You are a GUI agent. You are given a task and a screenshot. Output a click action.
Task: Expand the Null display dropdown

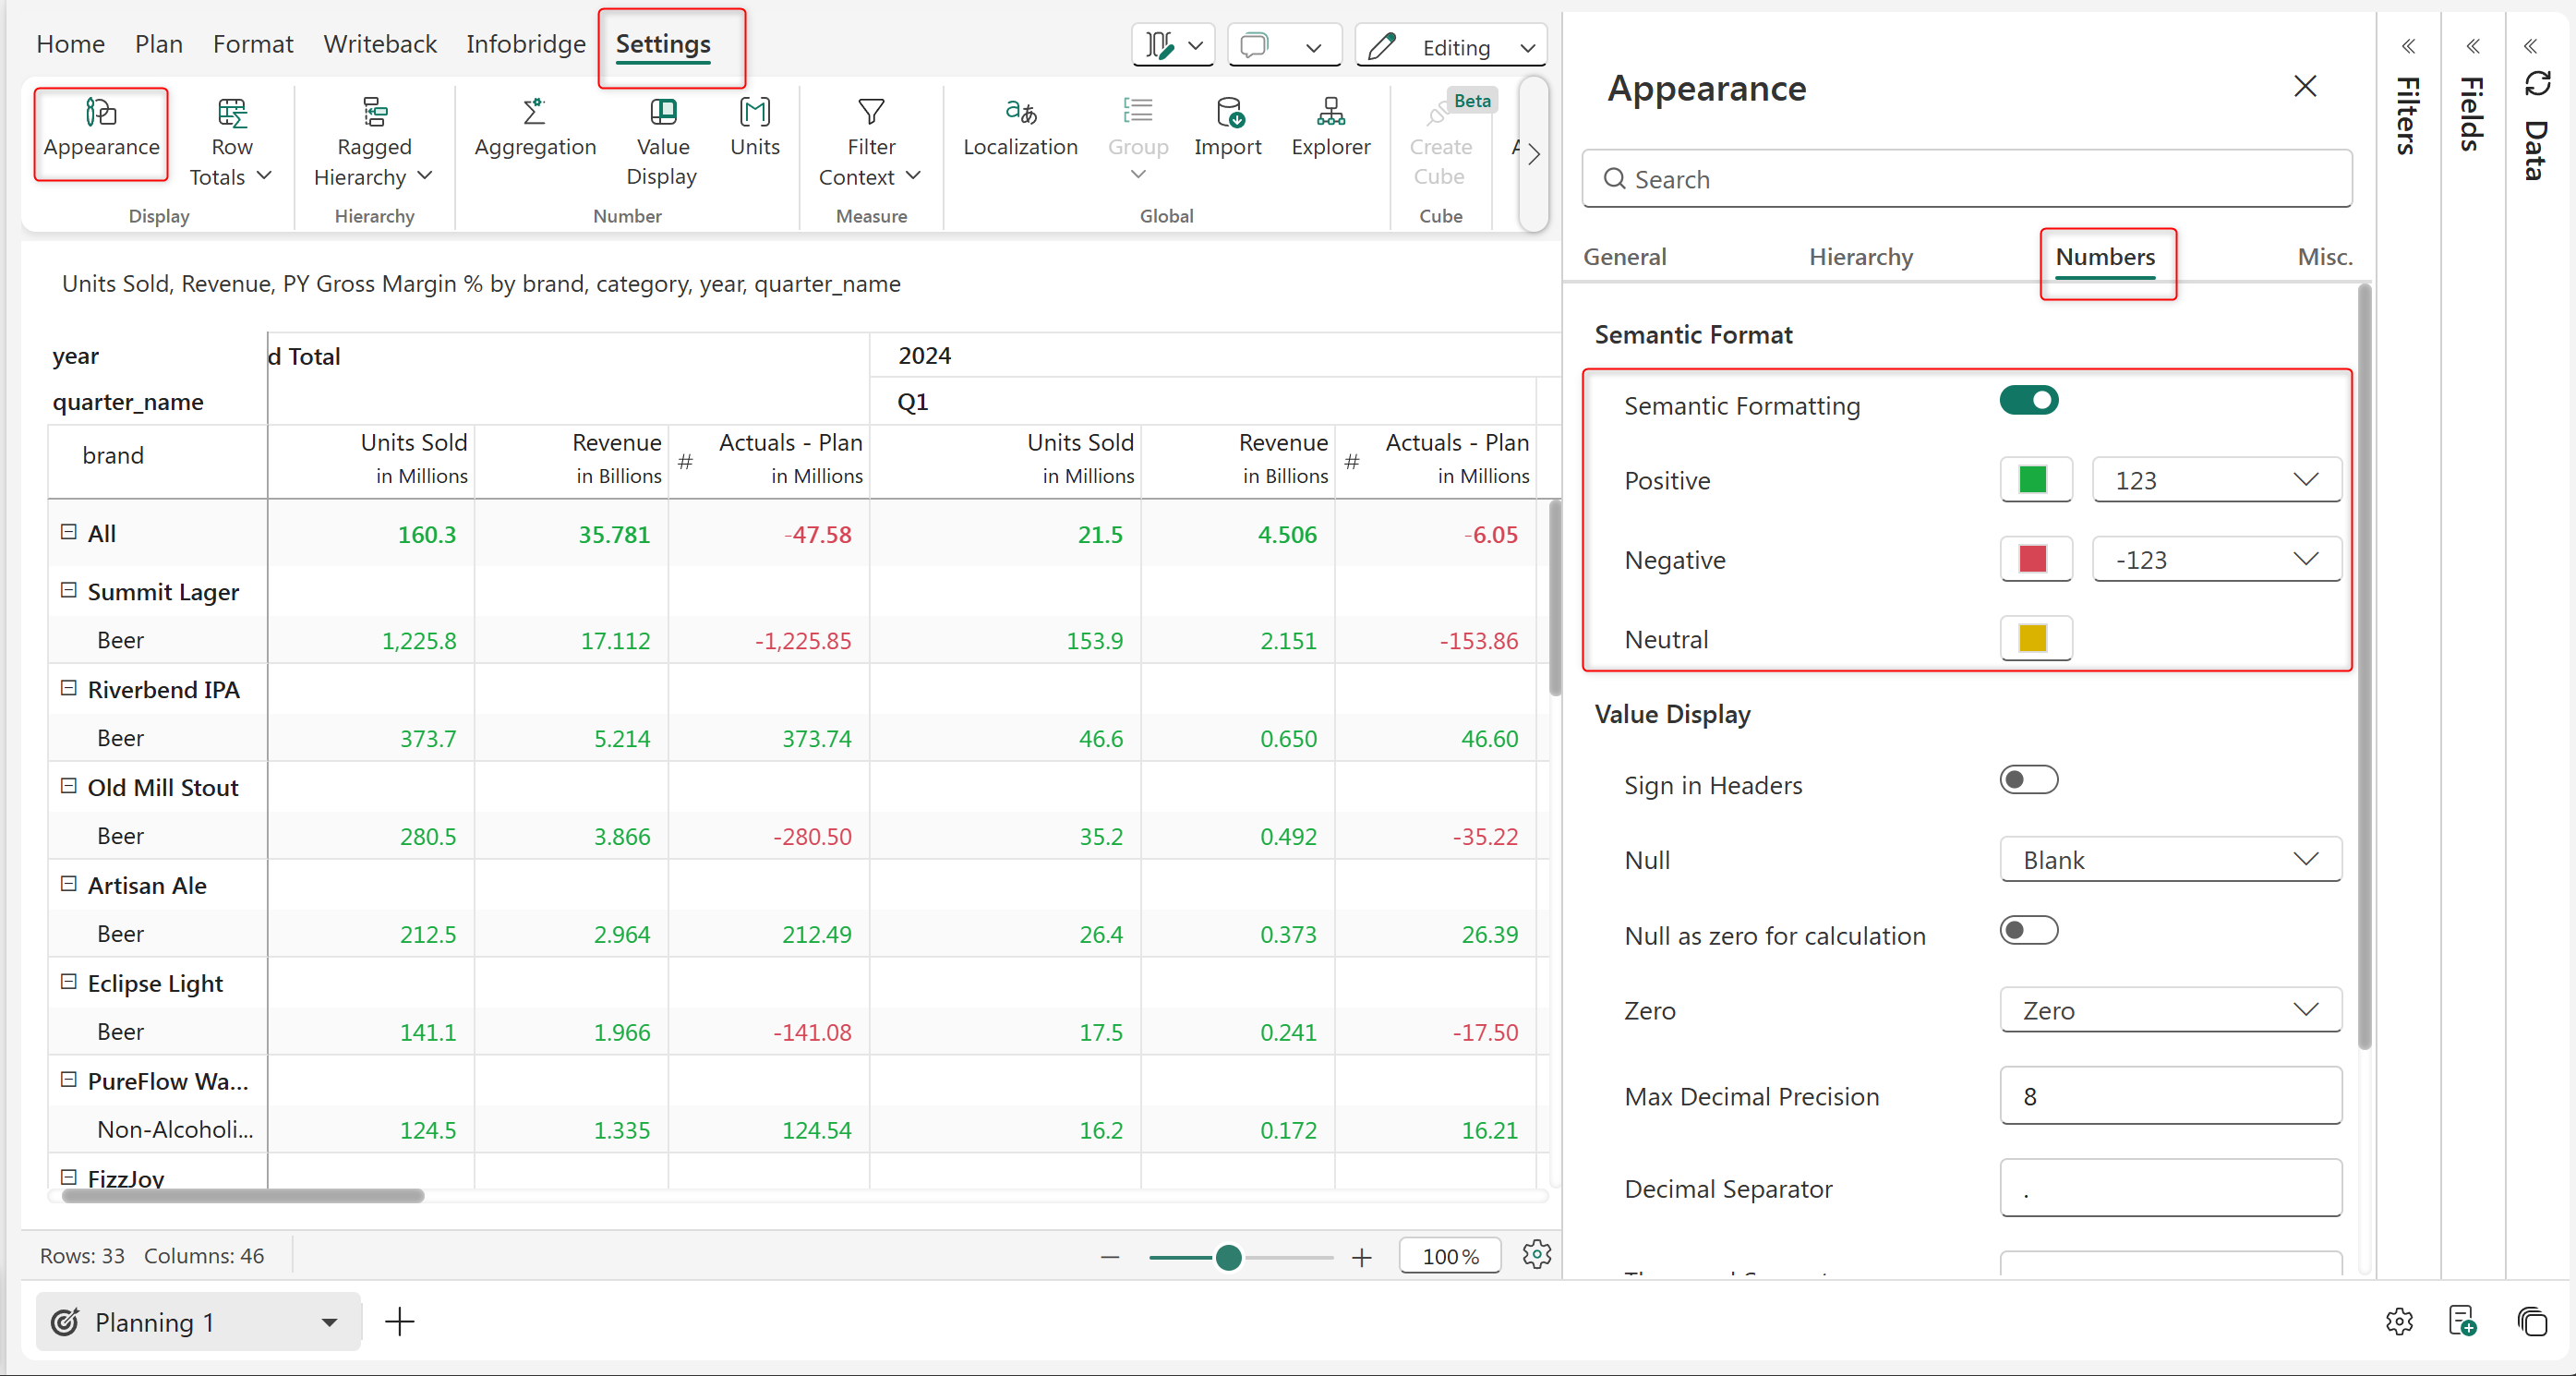2170,860
